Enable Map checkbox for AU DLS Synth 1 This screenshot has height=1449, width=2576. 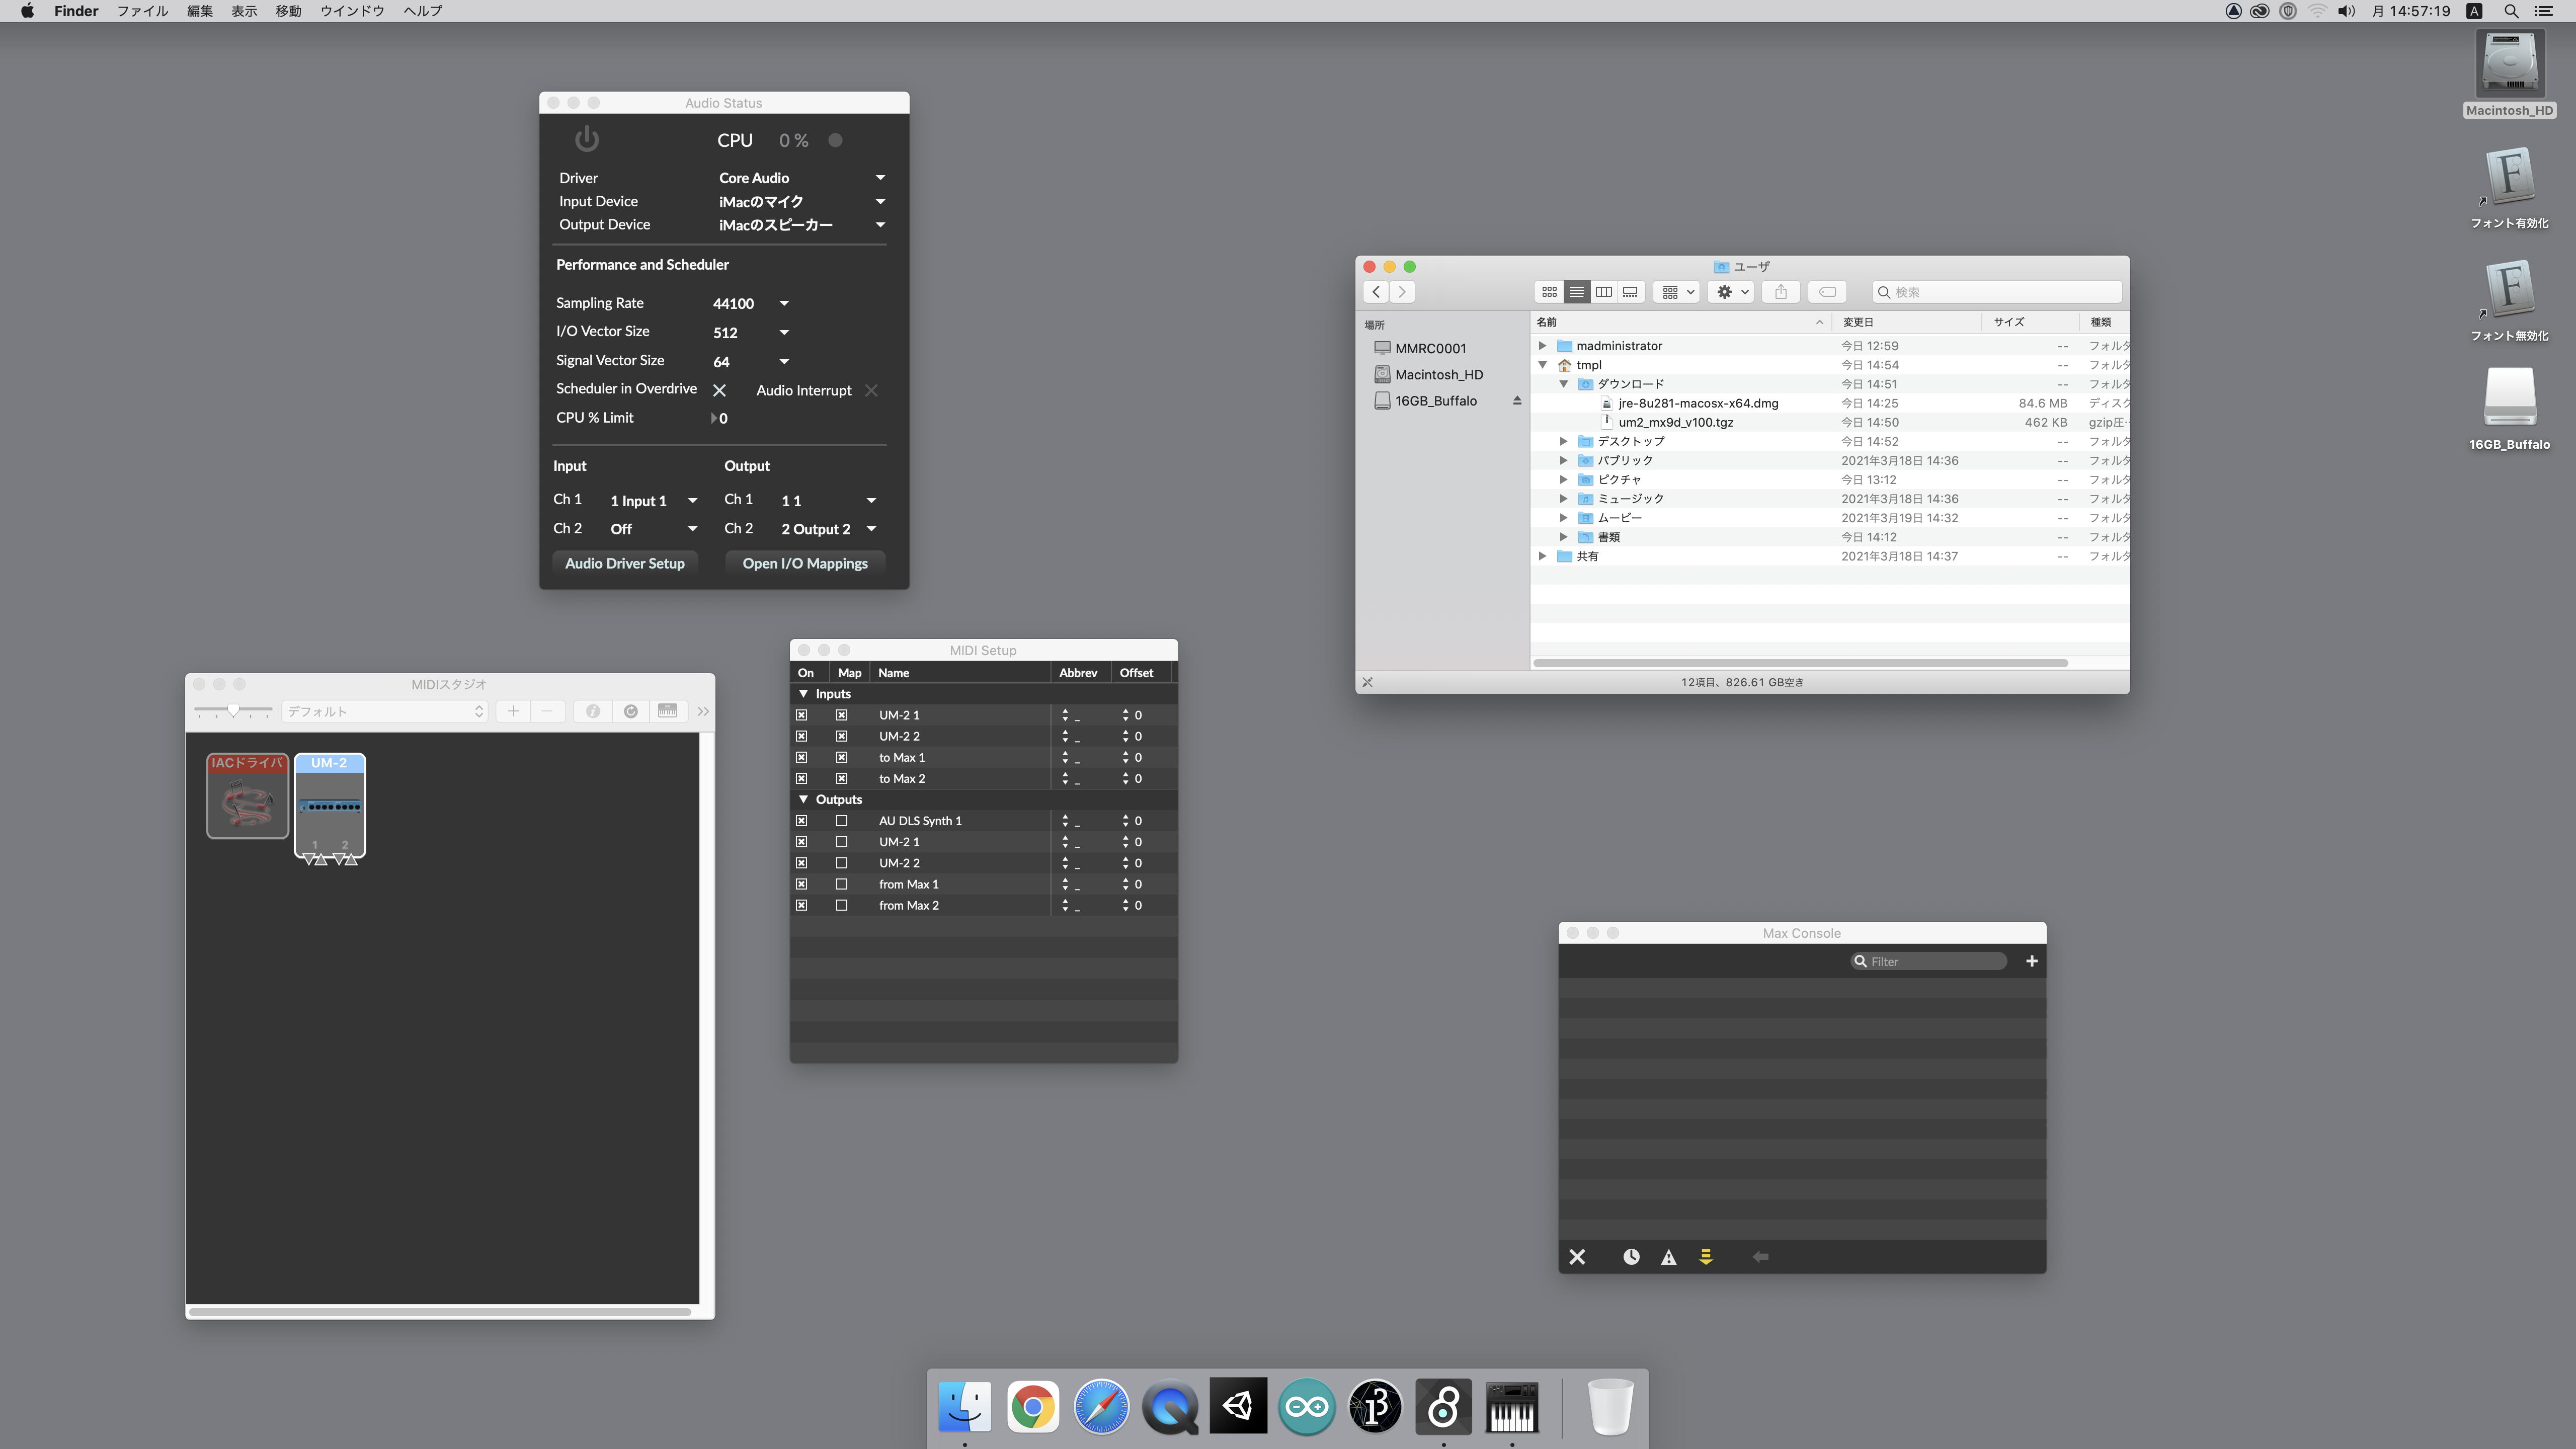(841, 821)
